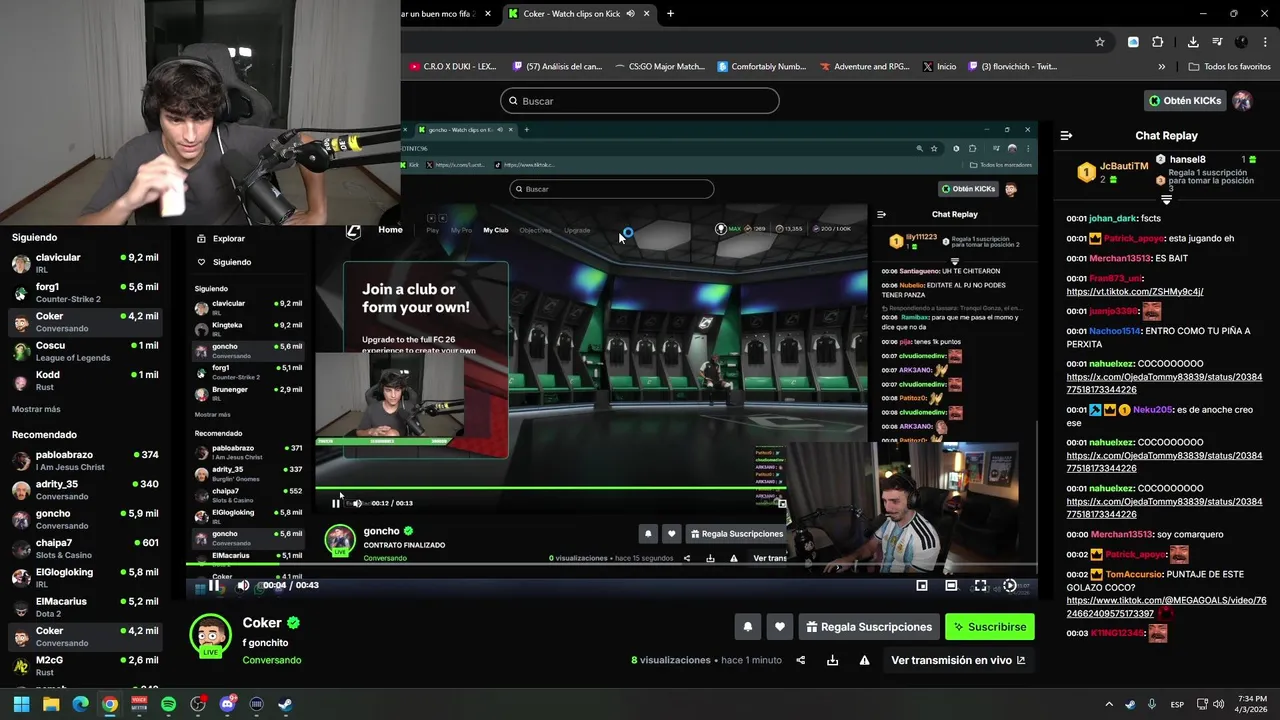
Task: Open C.R.O X DUKI bookmark
Action: (453, 67)
